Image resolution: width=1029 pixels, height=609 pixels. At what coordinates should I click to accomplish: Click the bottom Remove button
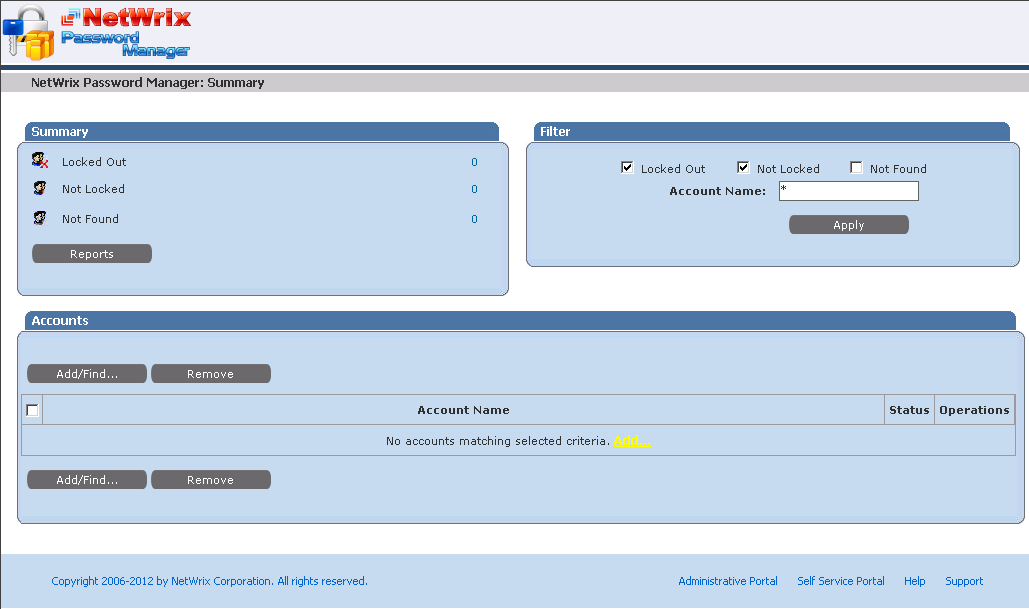(x=211, y=480)
